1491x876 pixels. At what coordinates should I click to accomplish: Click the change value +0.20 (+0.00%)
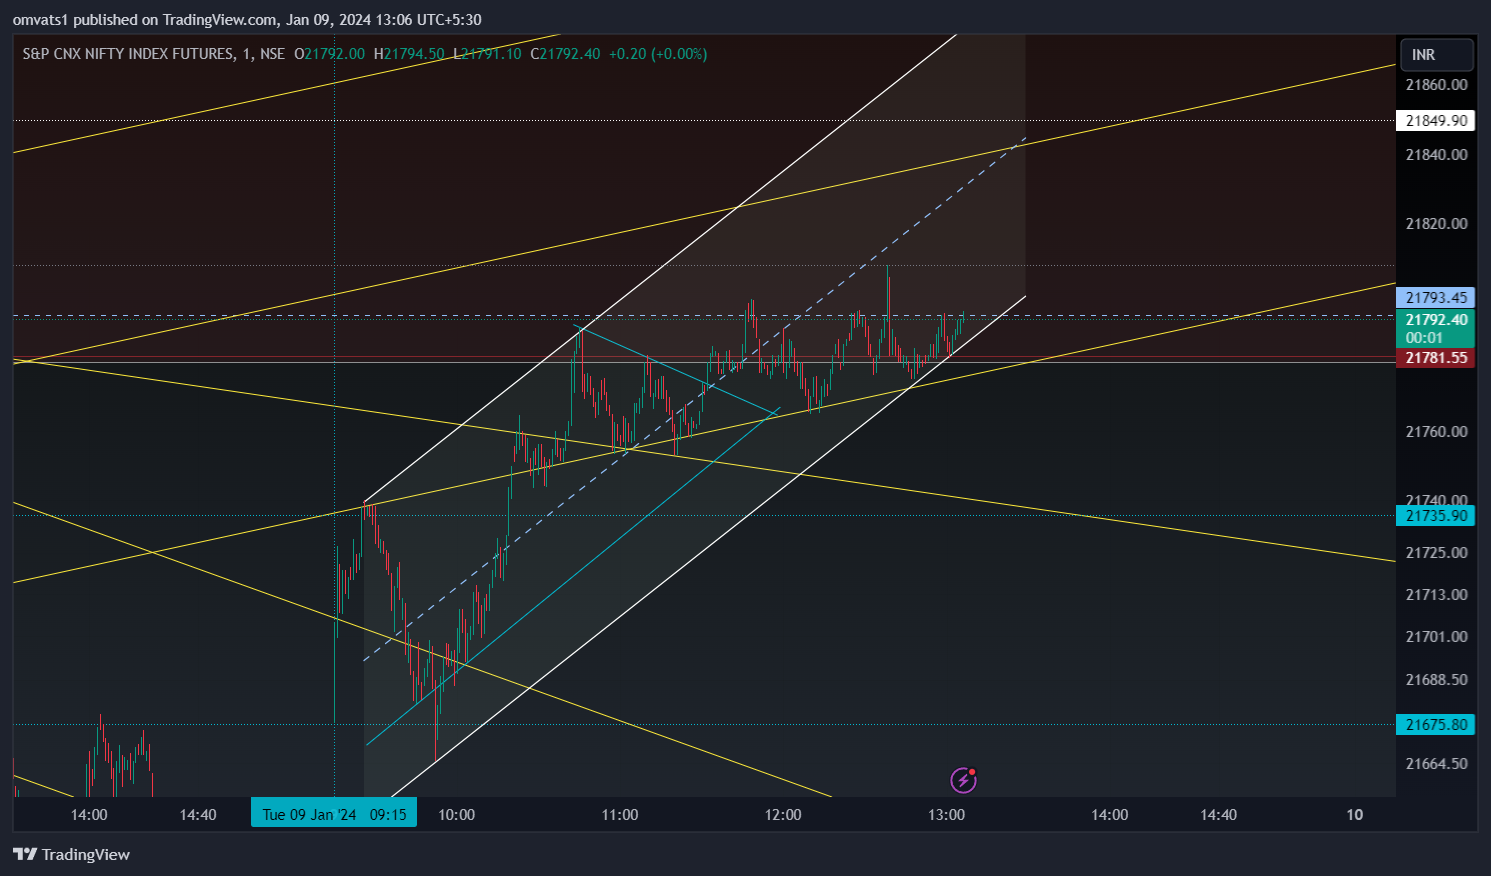[x=657, y=54]
